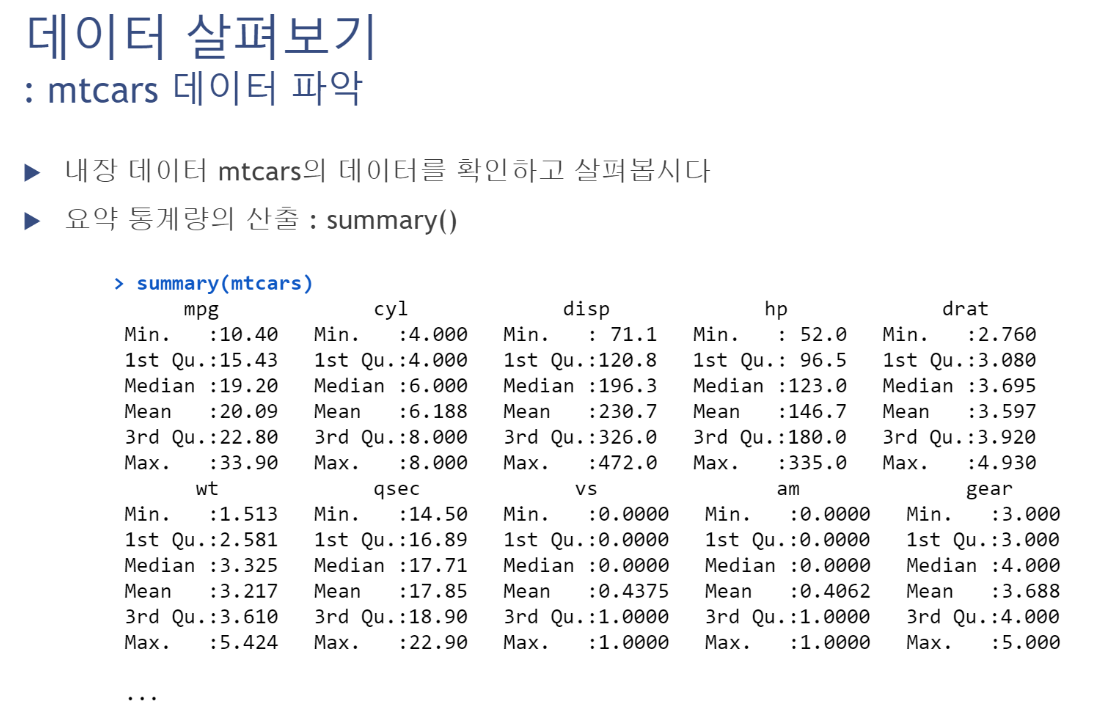Click the 'mpg' column header
This screenshot has height=724, width=1119.
(x=201, y=310)
